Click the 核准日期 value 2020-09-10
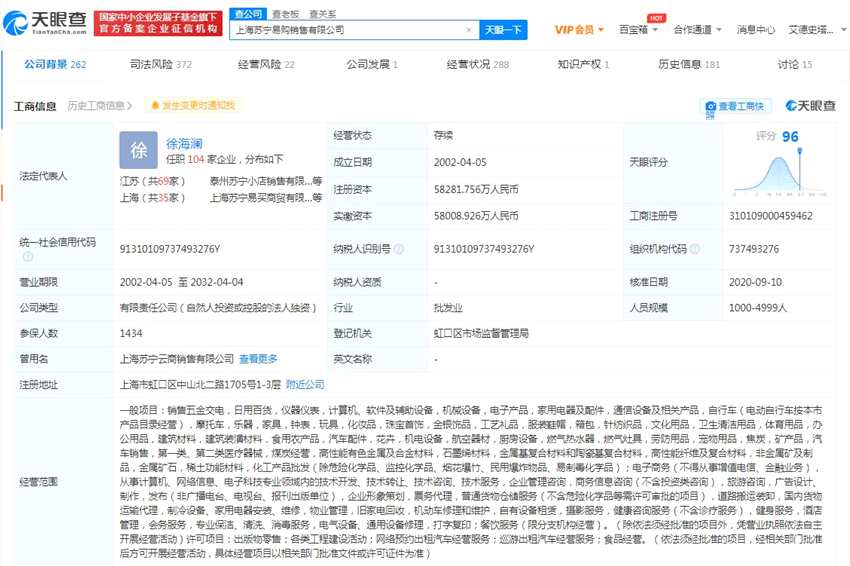Screen dimensions: 850x566 [x=755, y=282]
